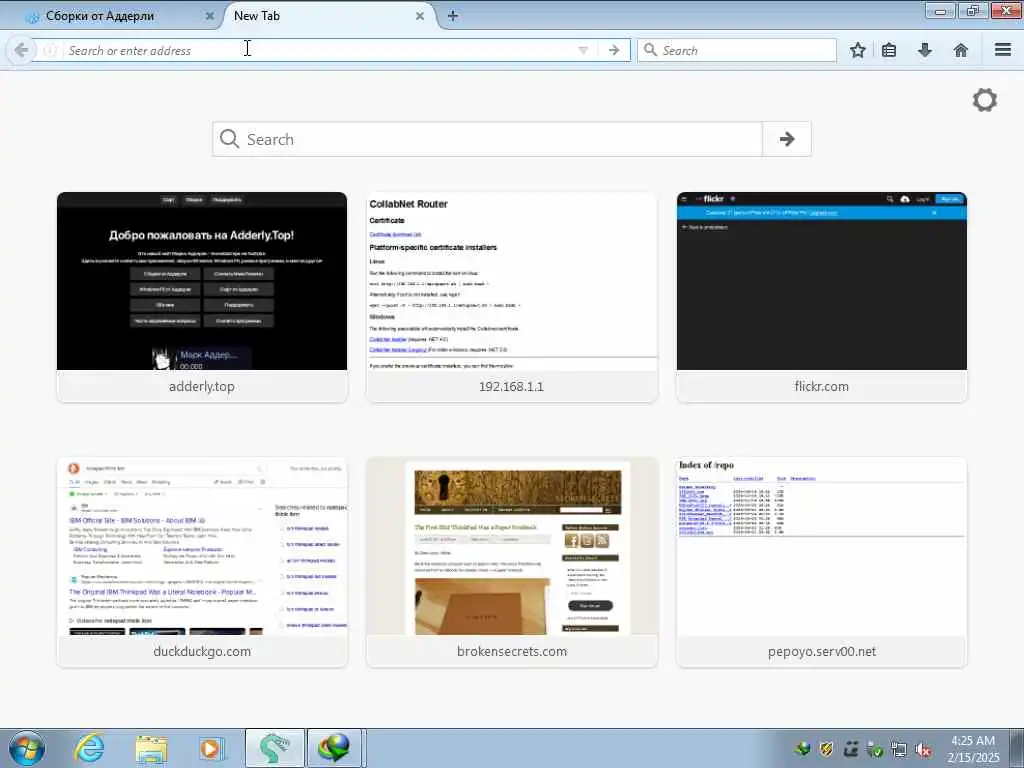Viewport: 1024px width, 768px height.
Task: Select the dragon browser taskbar button
Action: 274,748
